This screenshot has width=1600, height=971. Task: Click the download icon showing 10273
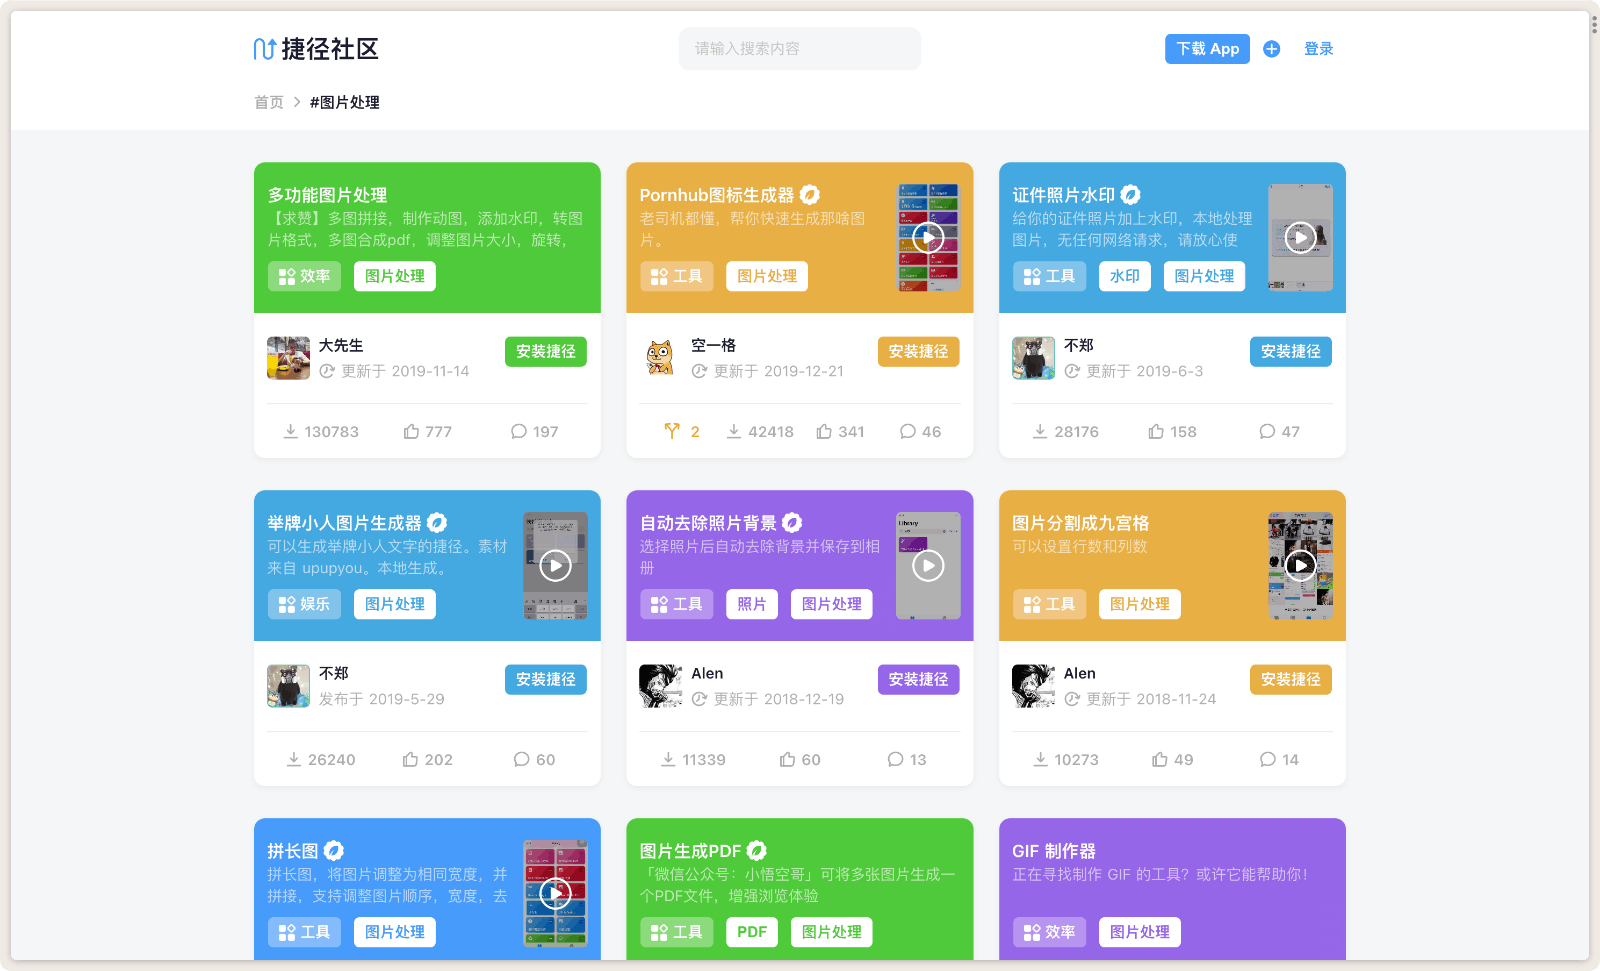1040,759
